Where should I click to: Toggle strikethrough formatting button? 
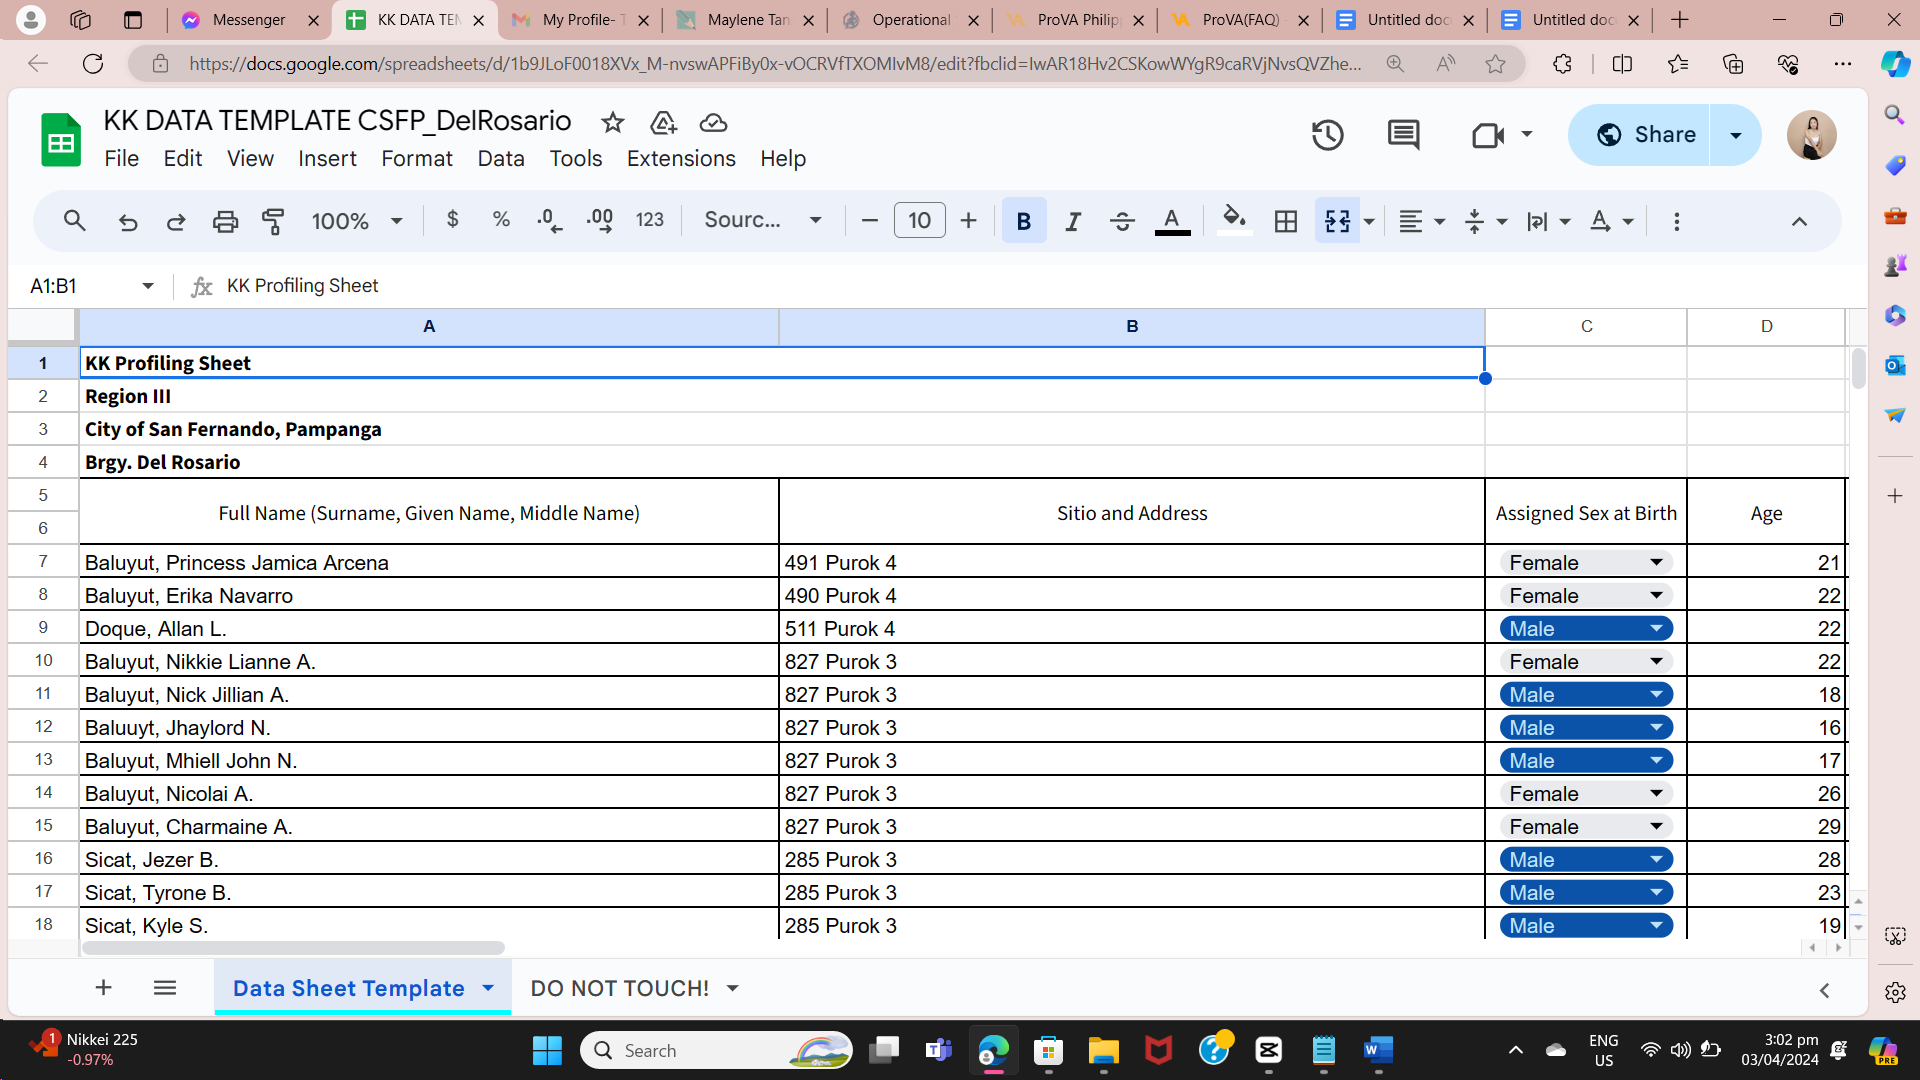point(1122,221)
